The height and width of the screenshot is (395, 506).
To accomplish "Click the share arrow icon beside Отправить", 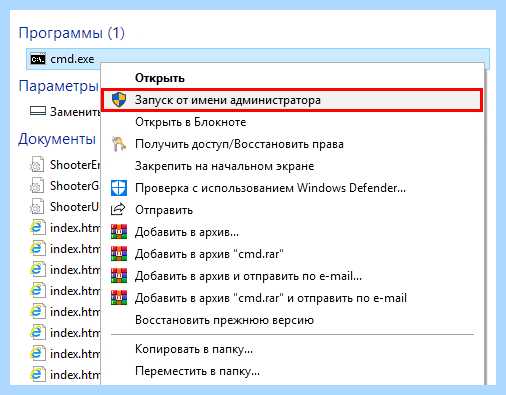I will click(x=118, y=209).
